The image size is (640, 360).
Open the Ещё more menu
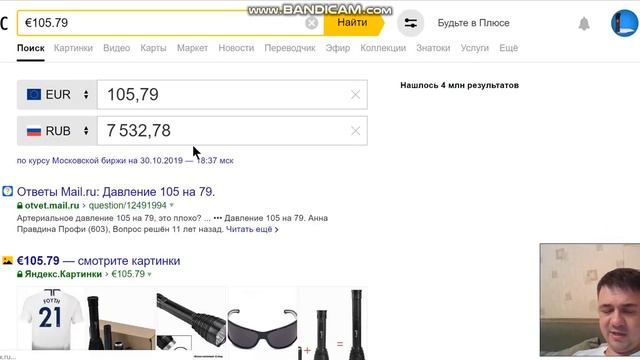[x=509, y=48]
